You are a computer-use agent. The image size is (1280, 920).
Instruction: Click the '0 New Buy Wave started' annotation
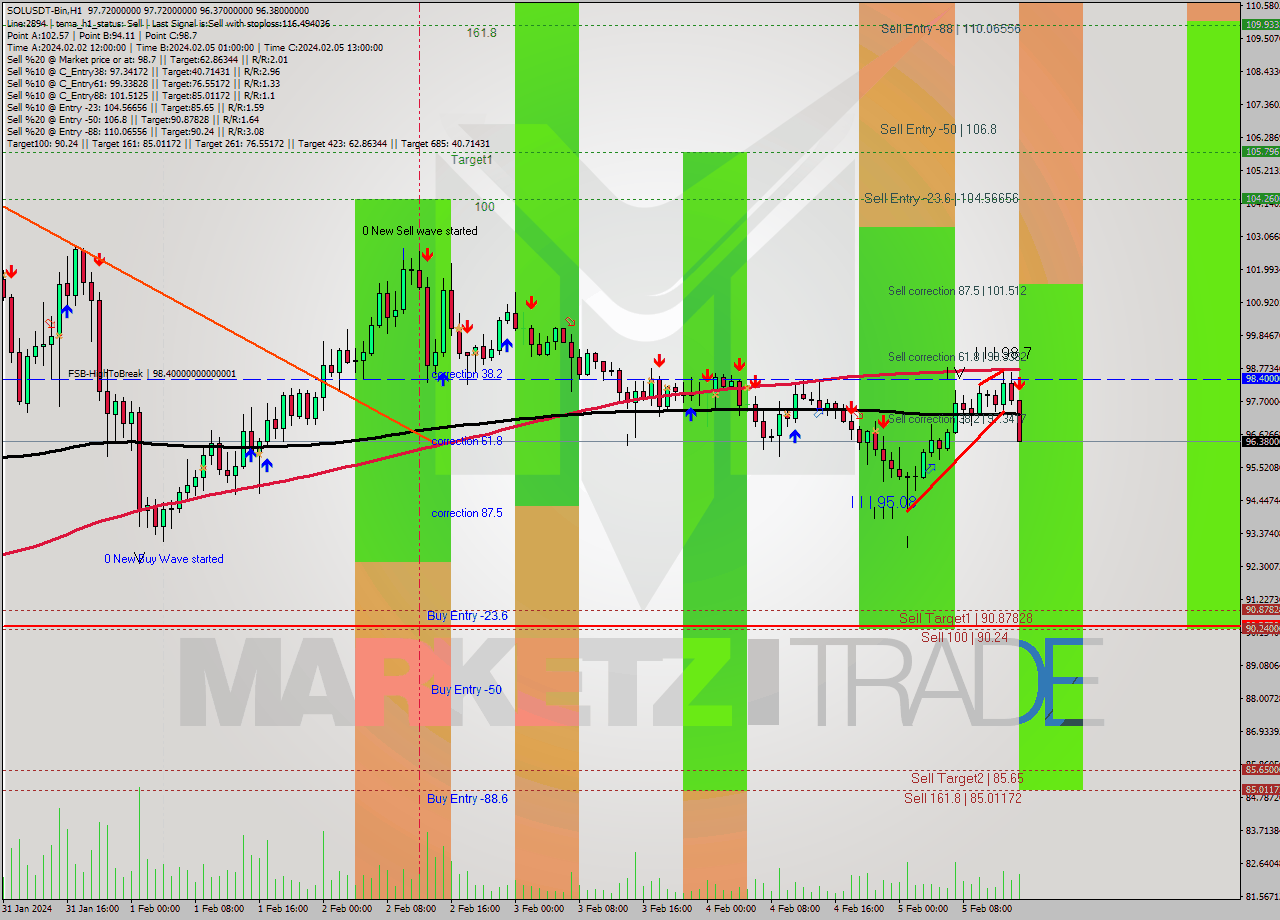coord(164,559)
